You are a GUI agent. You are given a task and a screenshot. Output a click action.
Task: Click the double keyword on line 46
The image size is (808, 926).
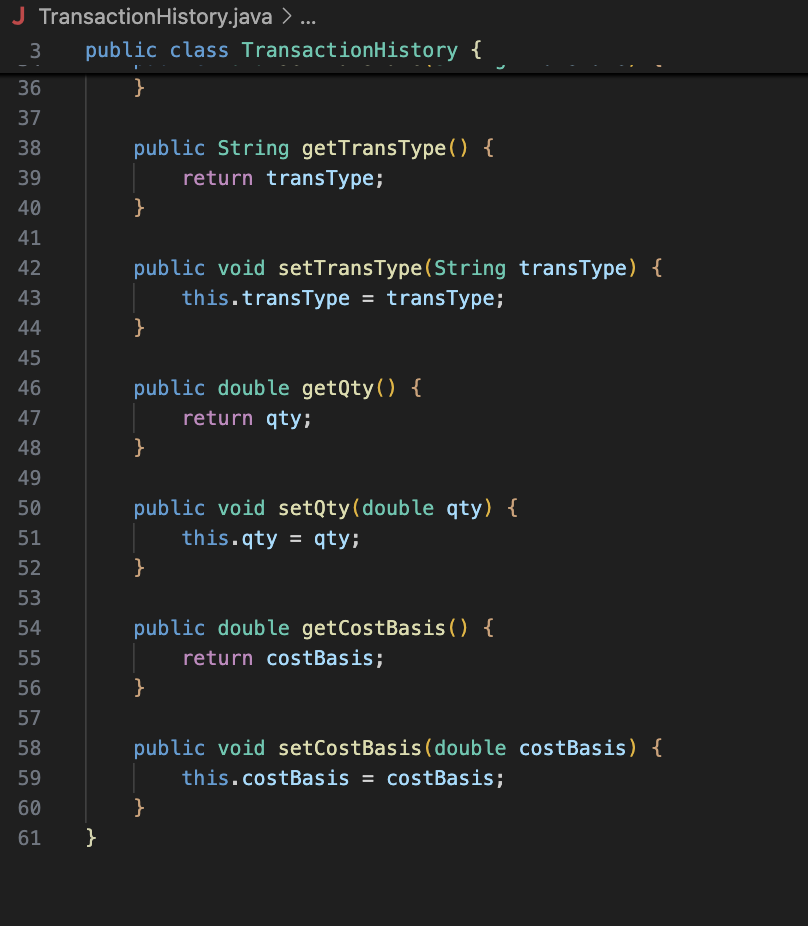pos(253,388)
